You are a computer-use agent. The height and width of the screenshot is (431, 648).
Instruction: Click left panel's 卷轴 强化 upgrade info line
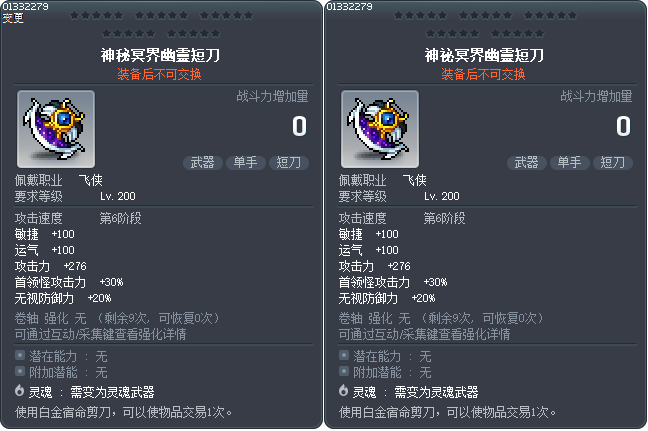coord(118,318)
